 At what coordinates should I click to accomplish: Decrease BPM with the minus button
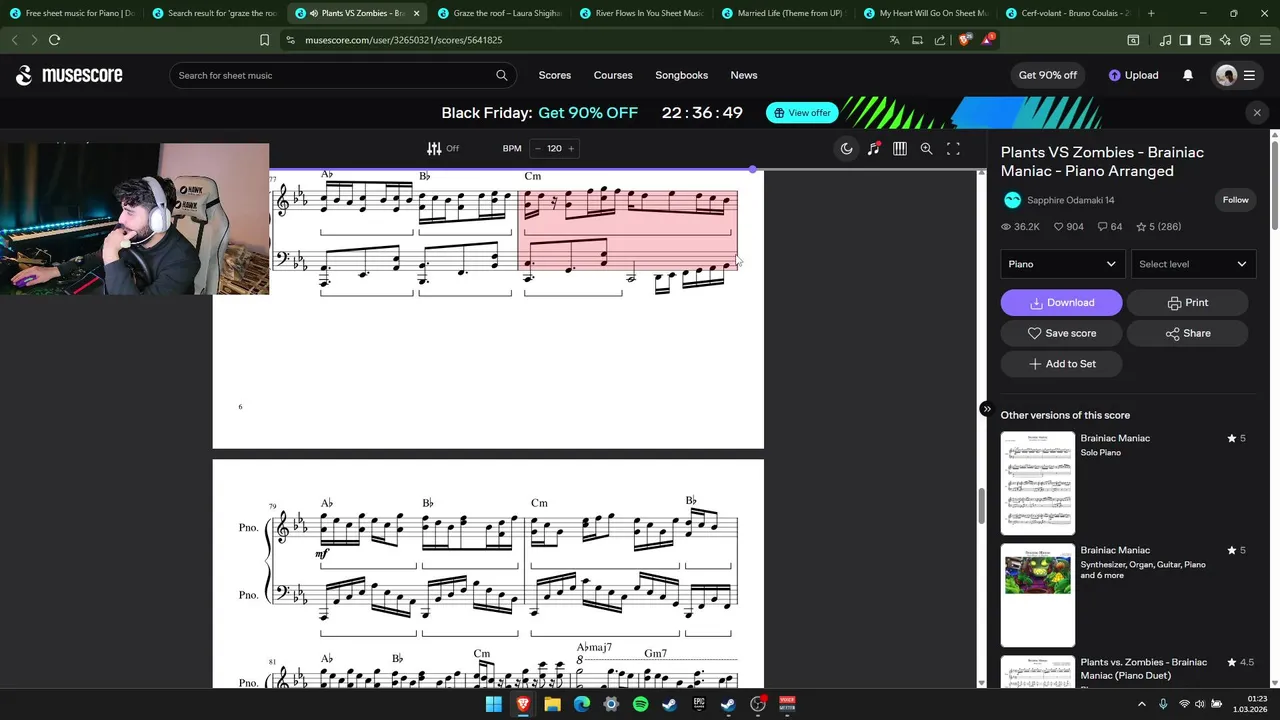pyautogui.click(x=537, y=148)
